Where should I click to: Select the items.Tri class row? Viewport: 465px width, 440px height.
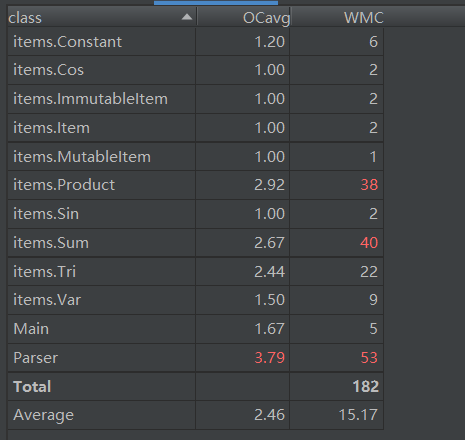[196, 271]
